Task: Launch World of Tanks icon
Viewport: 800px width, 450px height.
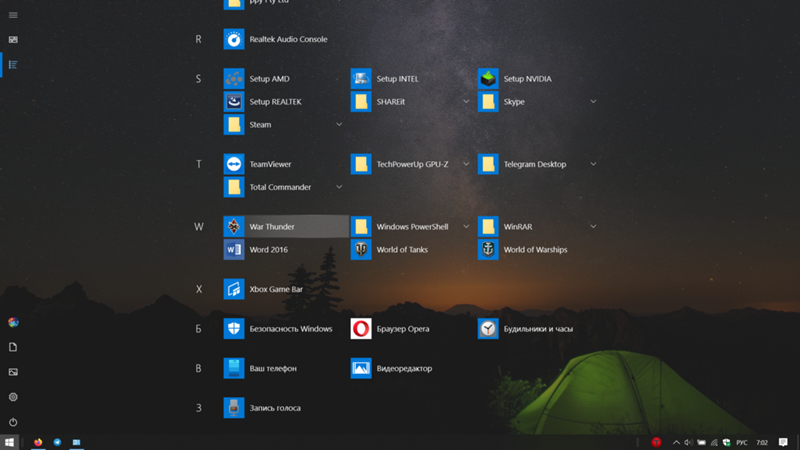Action: (361, 249)
